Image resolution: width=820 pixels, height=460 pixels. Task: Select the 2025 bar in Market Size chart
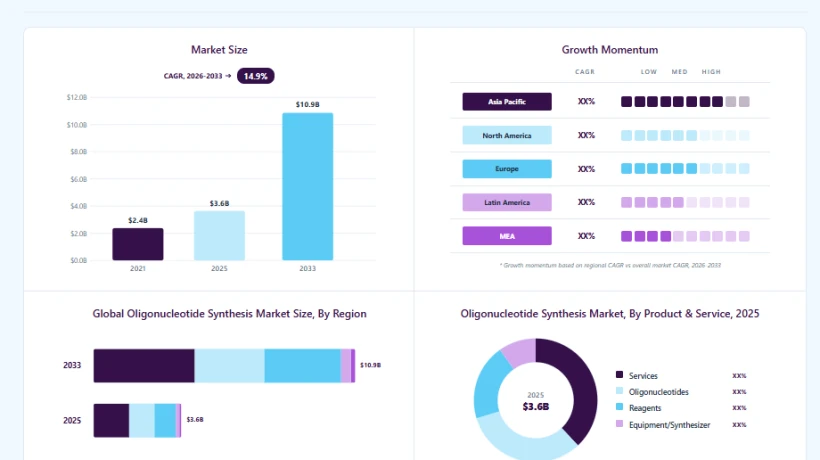pos(219,236)
